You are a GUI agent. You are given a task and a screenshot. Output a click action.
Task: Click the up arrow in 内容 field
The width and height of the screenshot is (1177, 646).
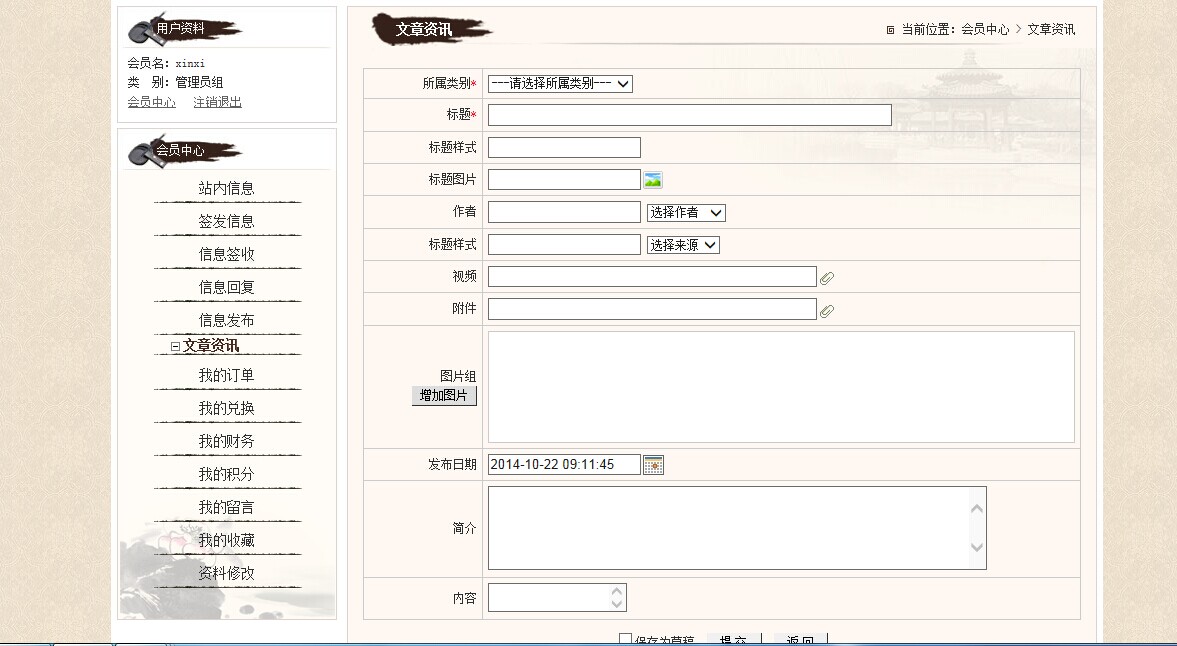click(617, 591)
